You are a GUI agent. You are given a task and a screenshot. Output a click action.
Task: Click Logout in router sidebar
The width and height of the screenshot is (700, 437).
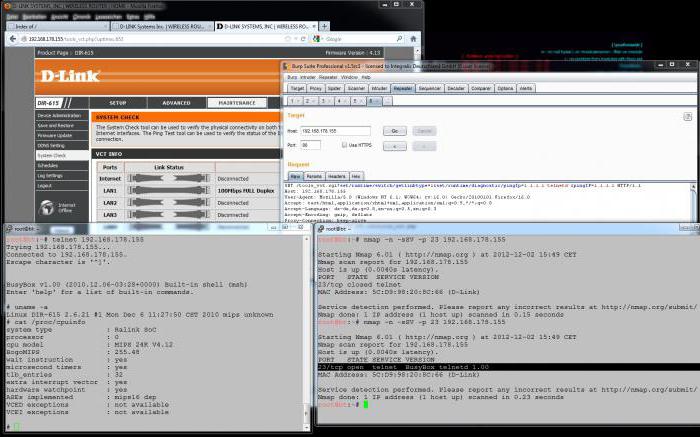click(62, 186)
